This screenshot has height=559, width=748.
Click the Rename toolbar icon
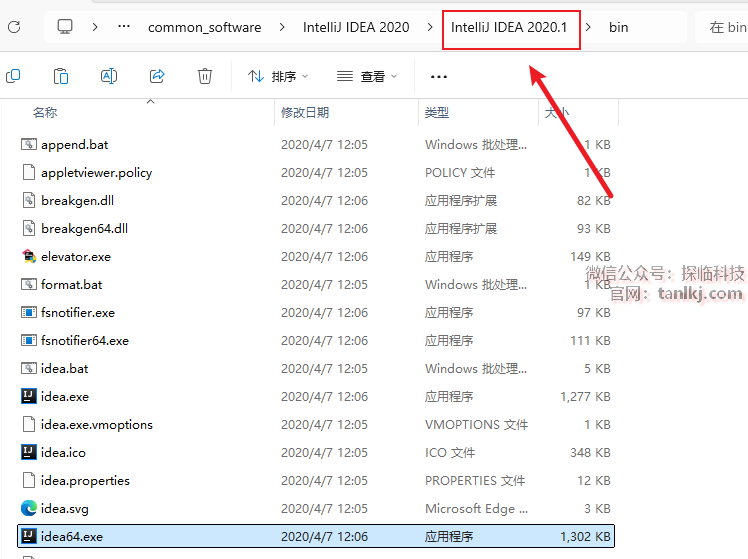pyautogui.click(x=109, y=76)
